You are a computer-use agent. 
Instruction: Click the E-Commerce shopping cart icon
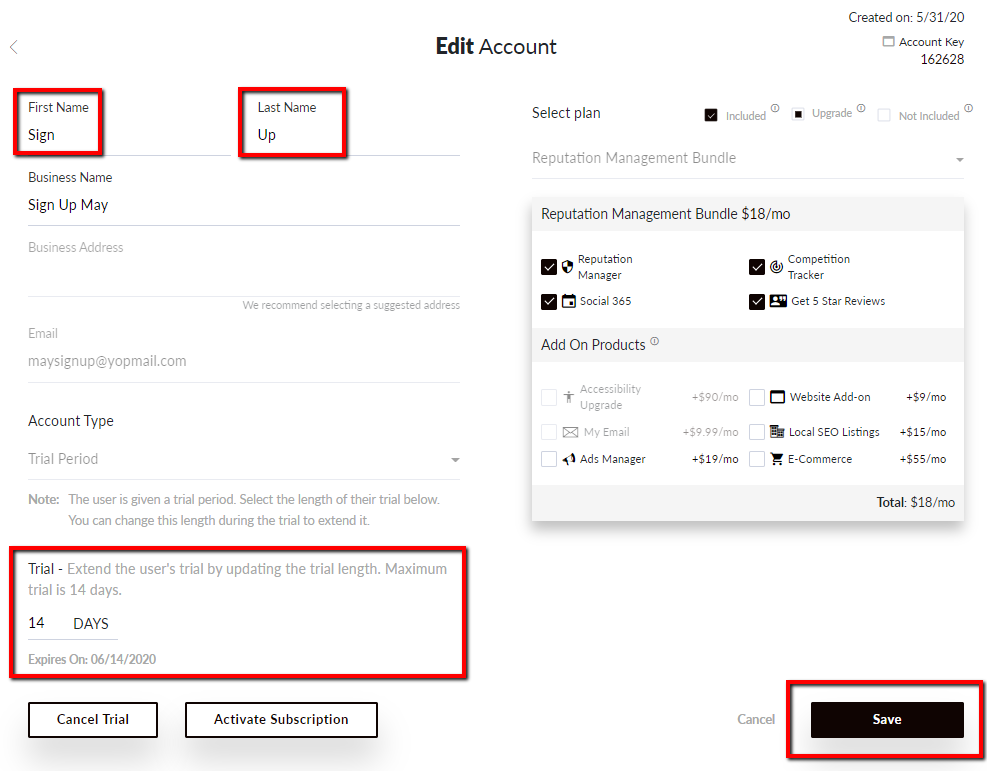777,459
